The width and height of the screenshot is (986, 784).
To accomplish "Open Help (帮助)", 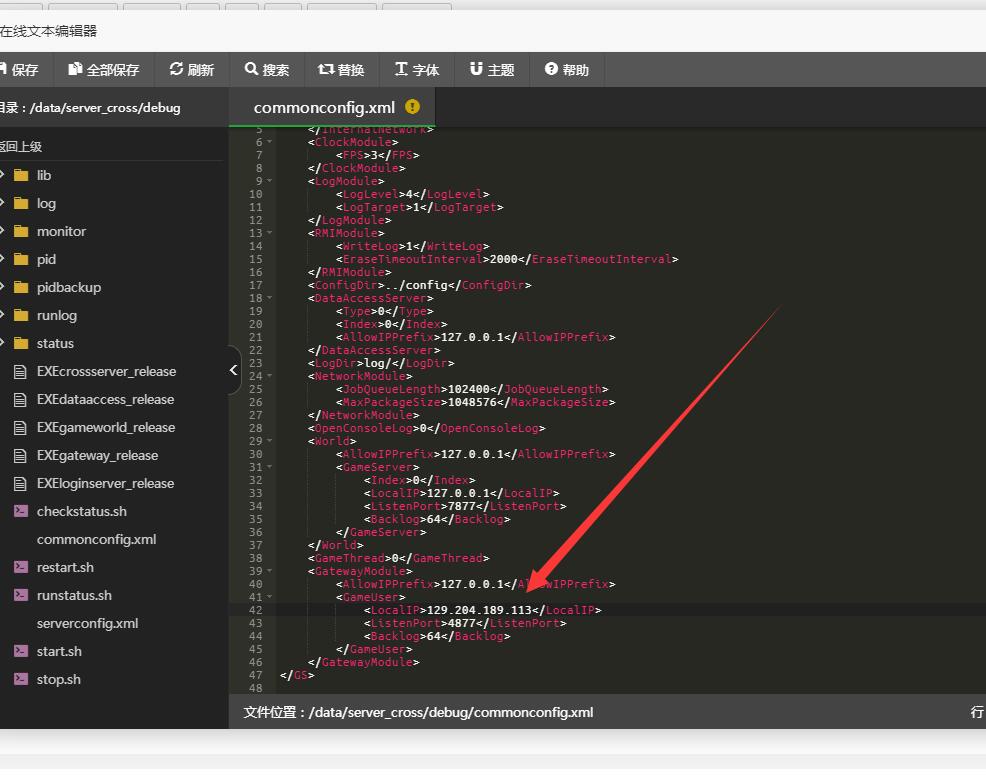I will [551, 69].
